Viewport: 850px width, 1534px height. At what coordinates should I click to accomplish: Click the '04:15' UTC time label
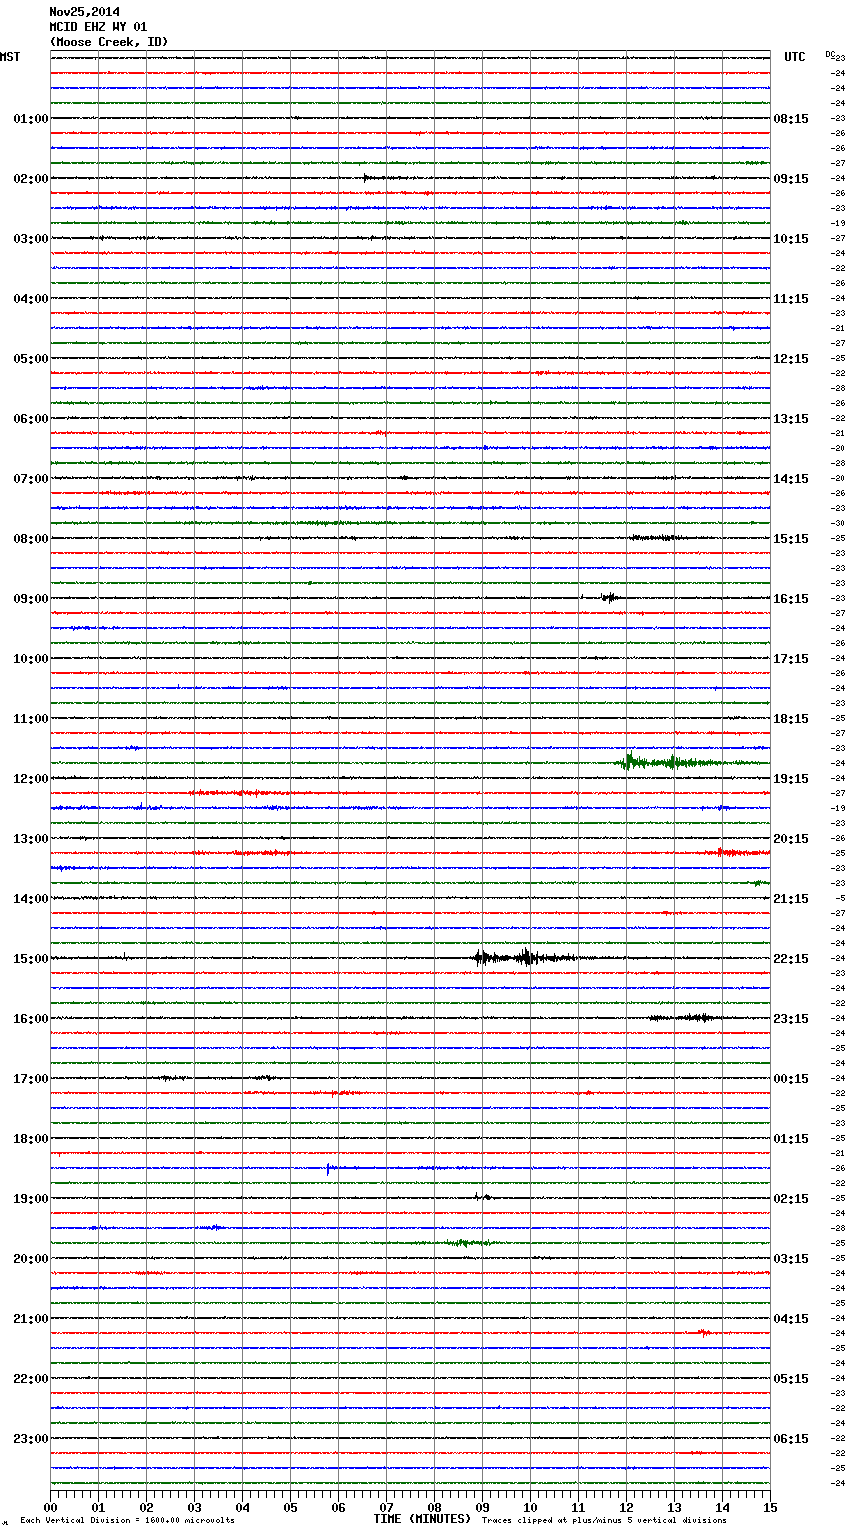[x=791, y=1319]
